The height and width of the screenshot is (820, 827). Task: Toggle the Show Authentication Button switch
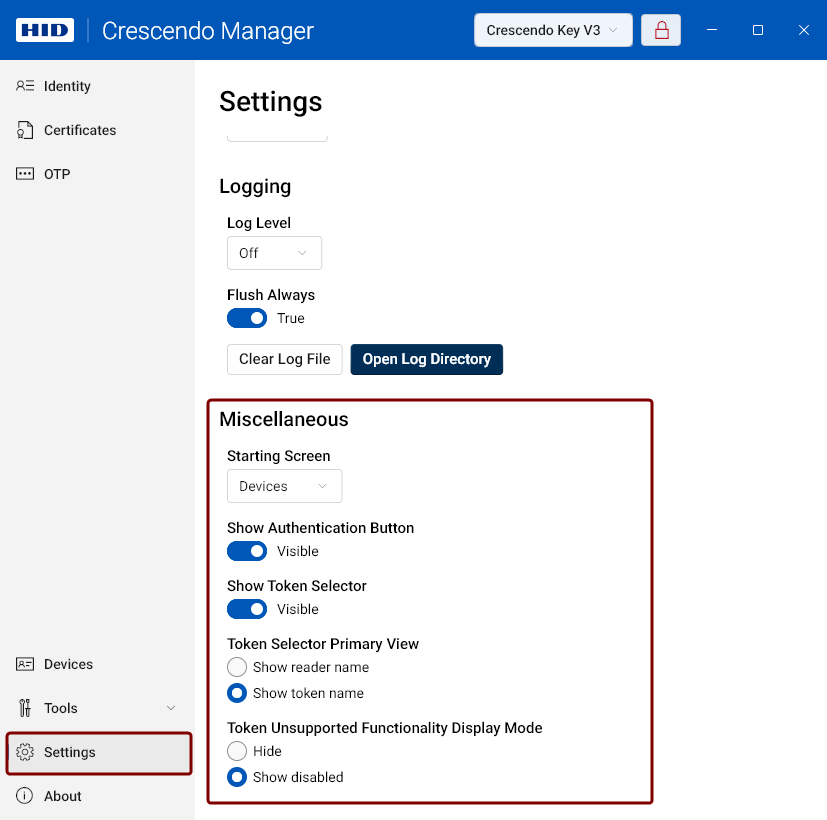[x=247, y=551]
